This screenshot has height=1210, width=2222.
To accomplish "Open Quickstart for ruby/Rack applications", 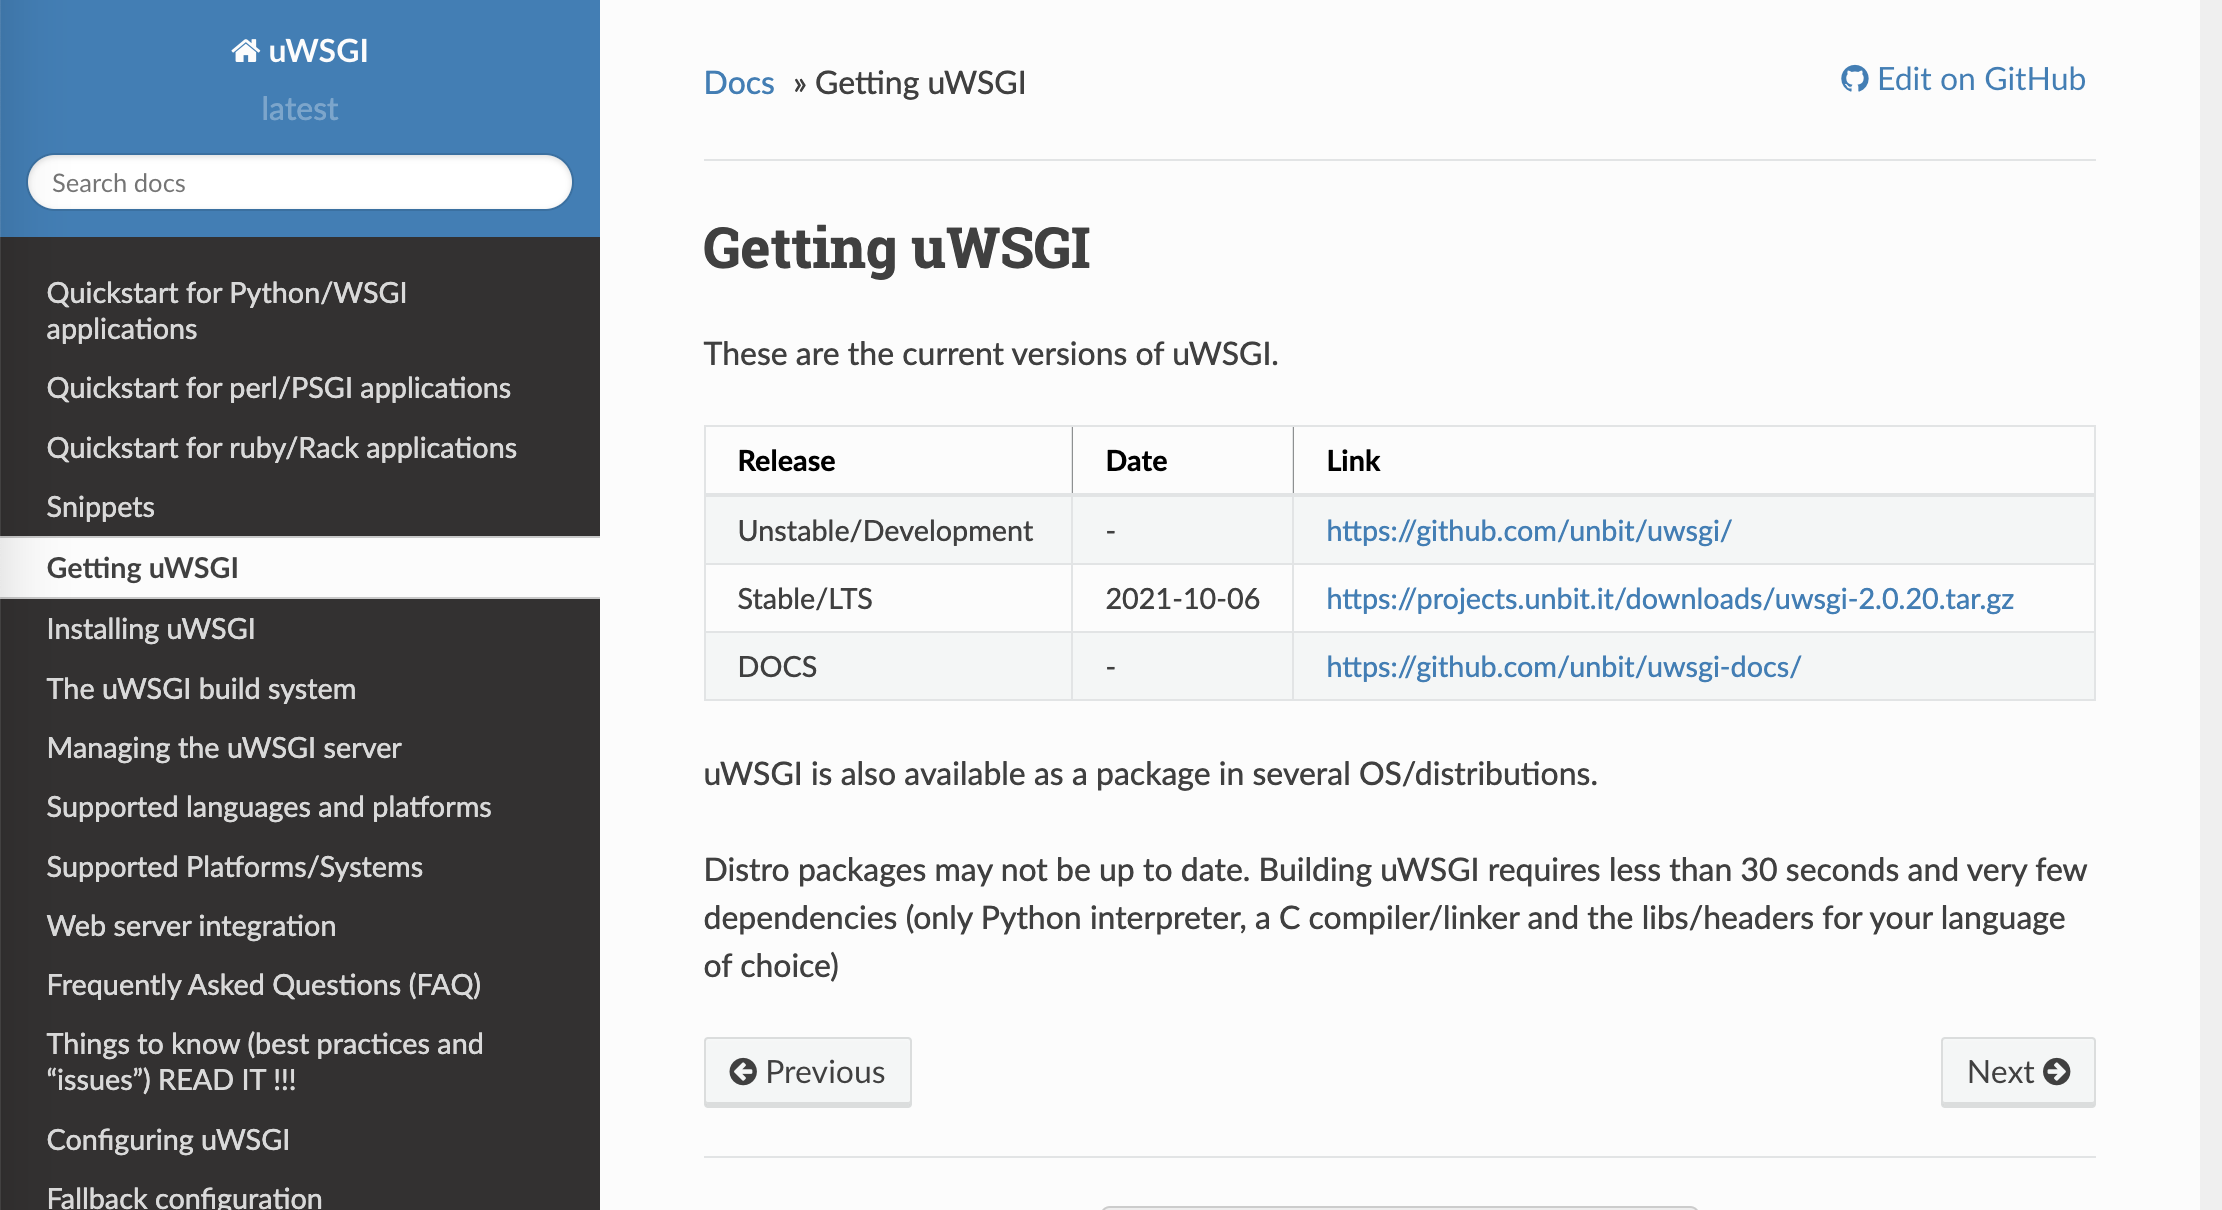I will (x=282, y=447).
